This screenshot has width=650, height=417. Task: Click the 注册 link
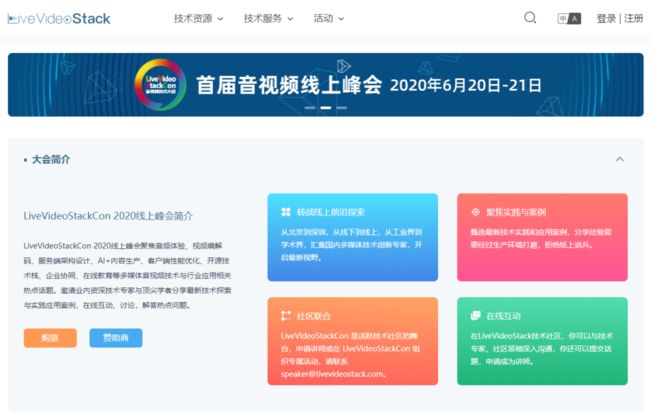633,19
